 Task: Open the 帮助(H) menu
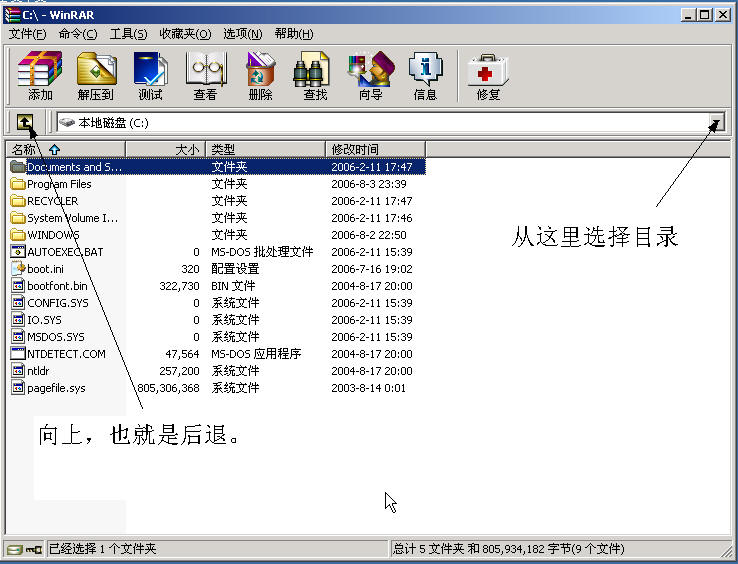point(294,34)
